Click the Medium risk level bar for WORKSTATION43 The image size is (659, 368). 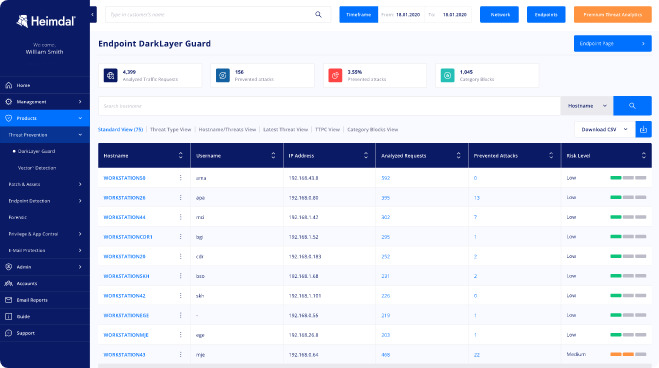(x=628, y=354)
